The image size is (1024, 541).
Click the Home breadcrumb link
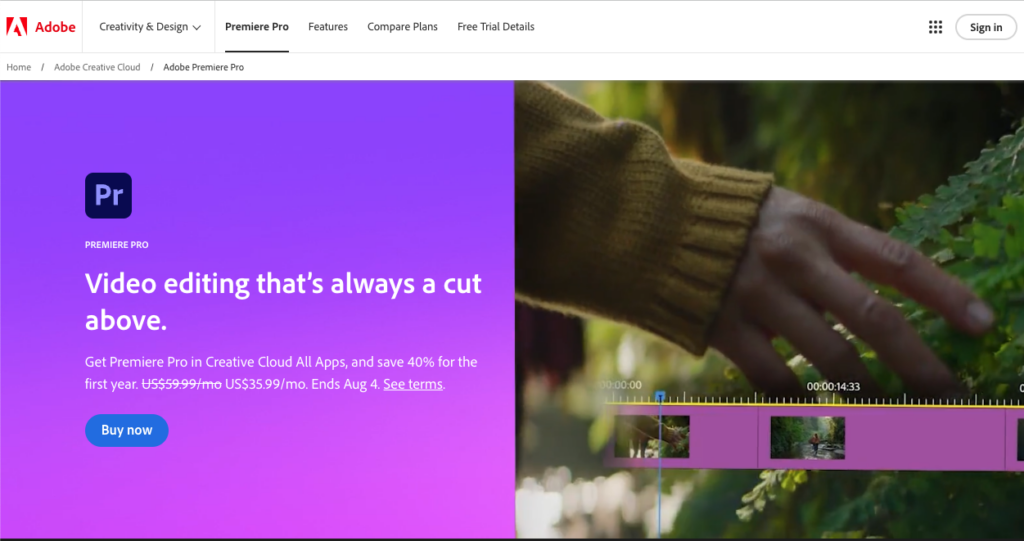click(19, 67)
